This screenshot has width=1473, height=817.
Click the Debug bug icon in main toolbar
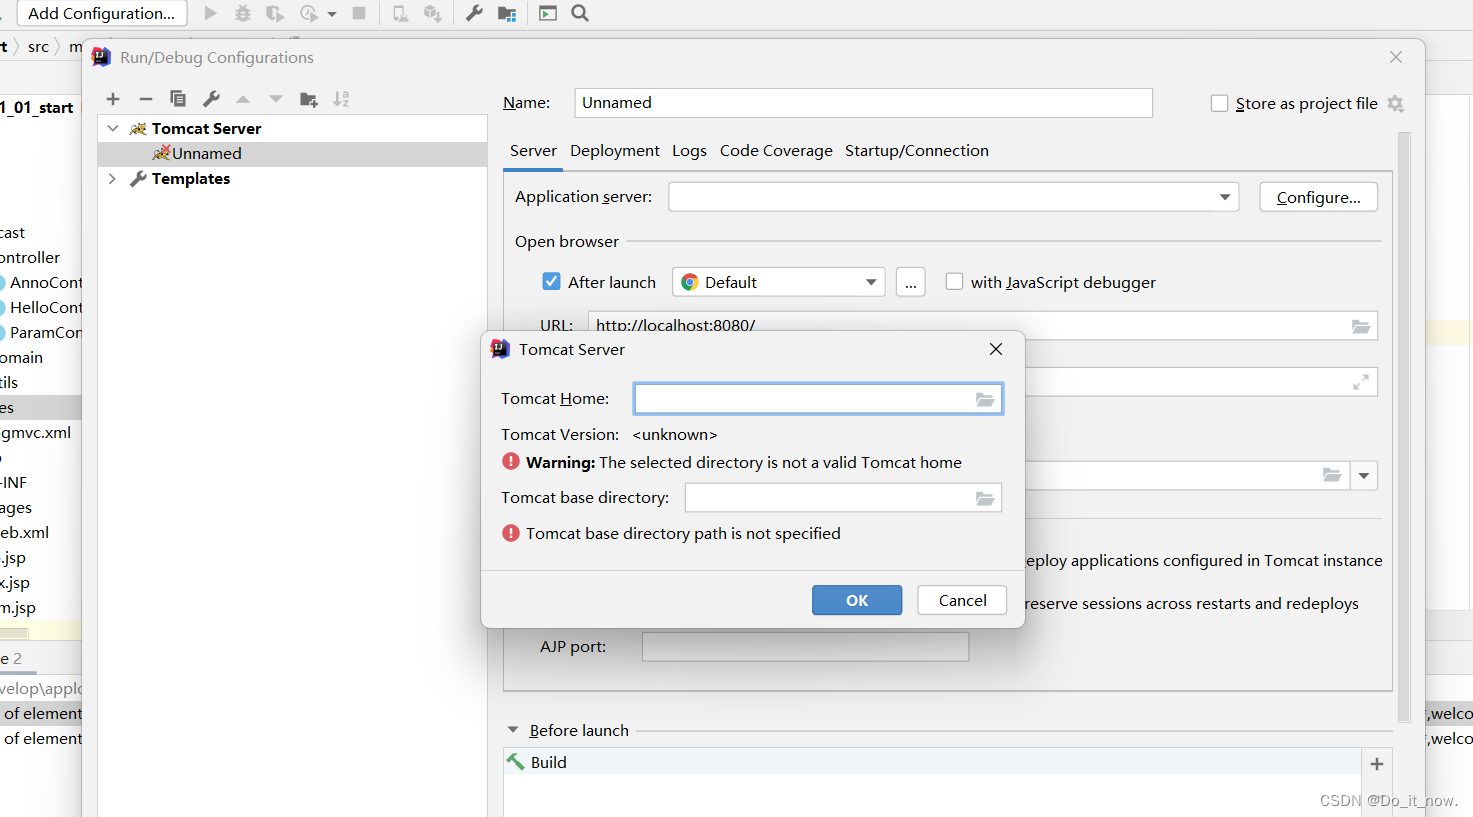(243, 13)
